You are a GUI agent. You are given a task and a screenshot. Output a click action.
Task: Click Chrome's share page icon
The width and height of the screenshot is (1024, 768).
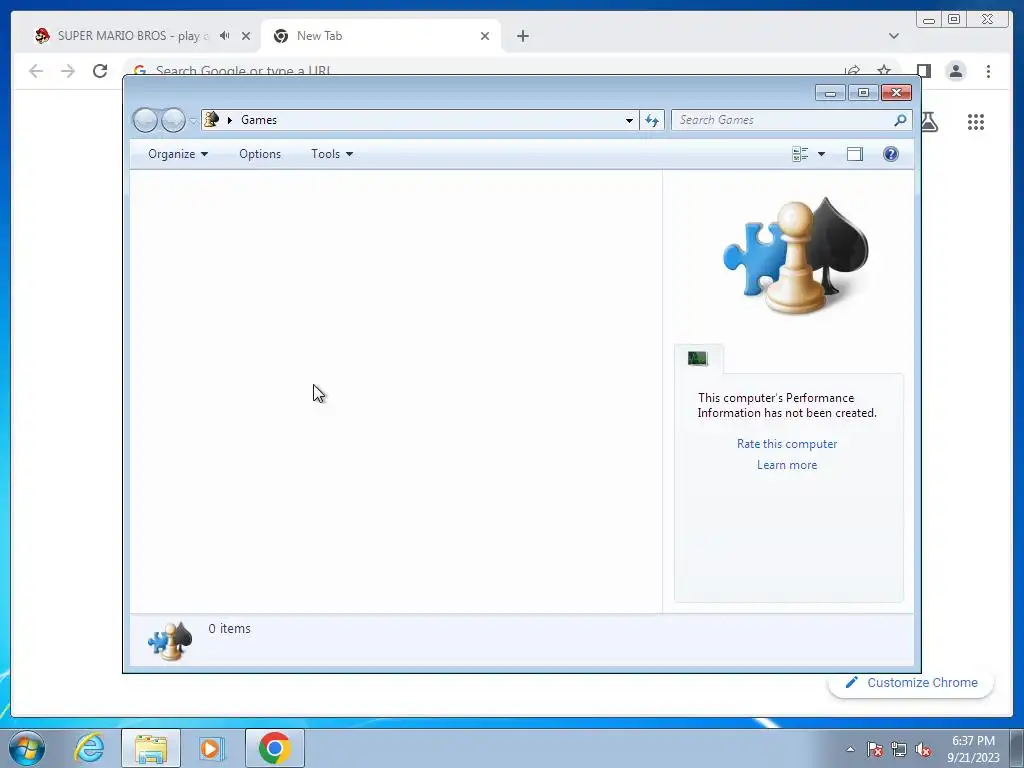click(x=852, y=70)
